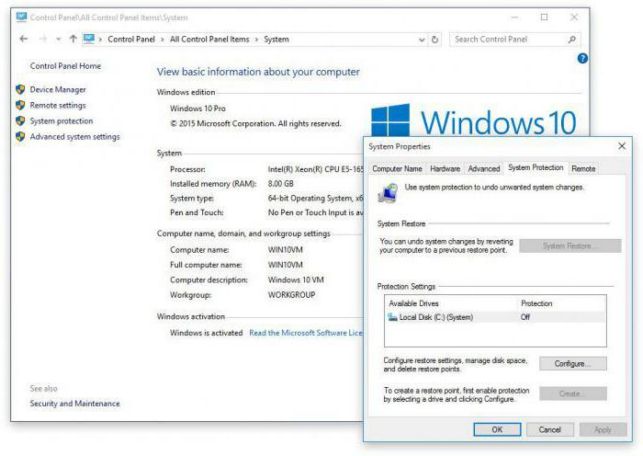Go back with the back arrow
643x456 pixels.
tap(23, 39)
